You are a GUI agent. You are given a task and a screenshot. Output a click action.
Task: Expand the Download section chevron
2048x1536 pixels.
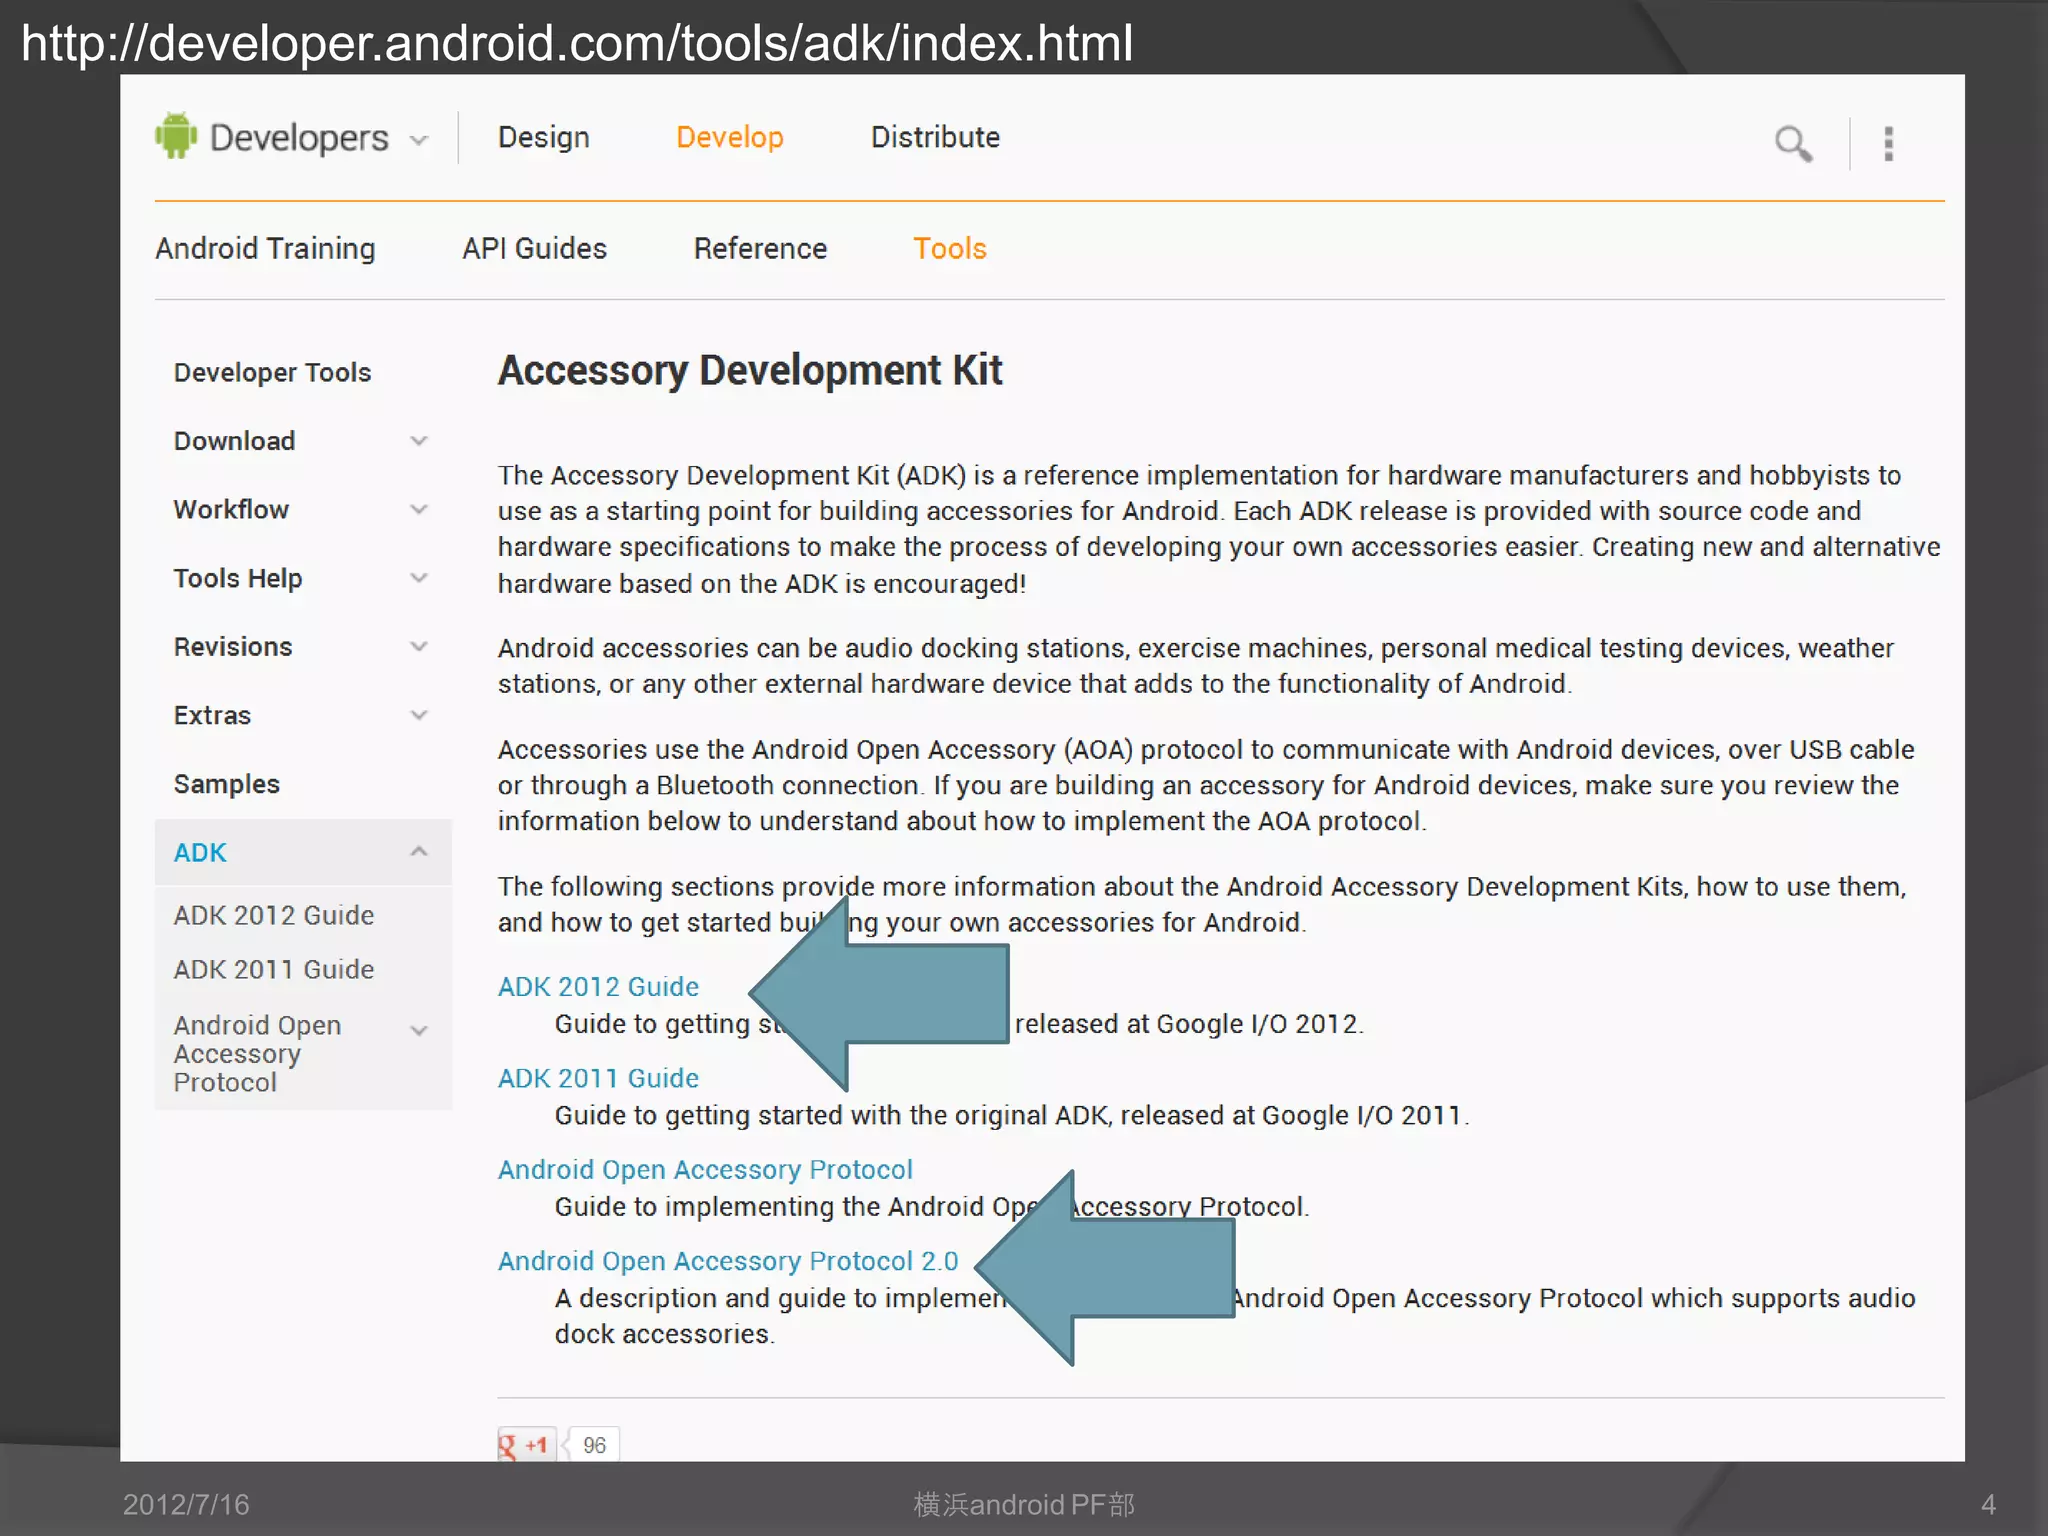pos(419,440)
